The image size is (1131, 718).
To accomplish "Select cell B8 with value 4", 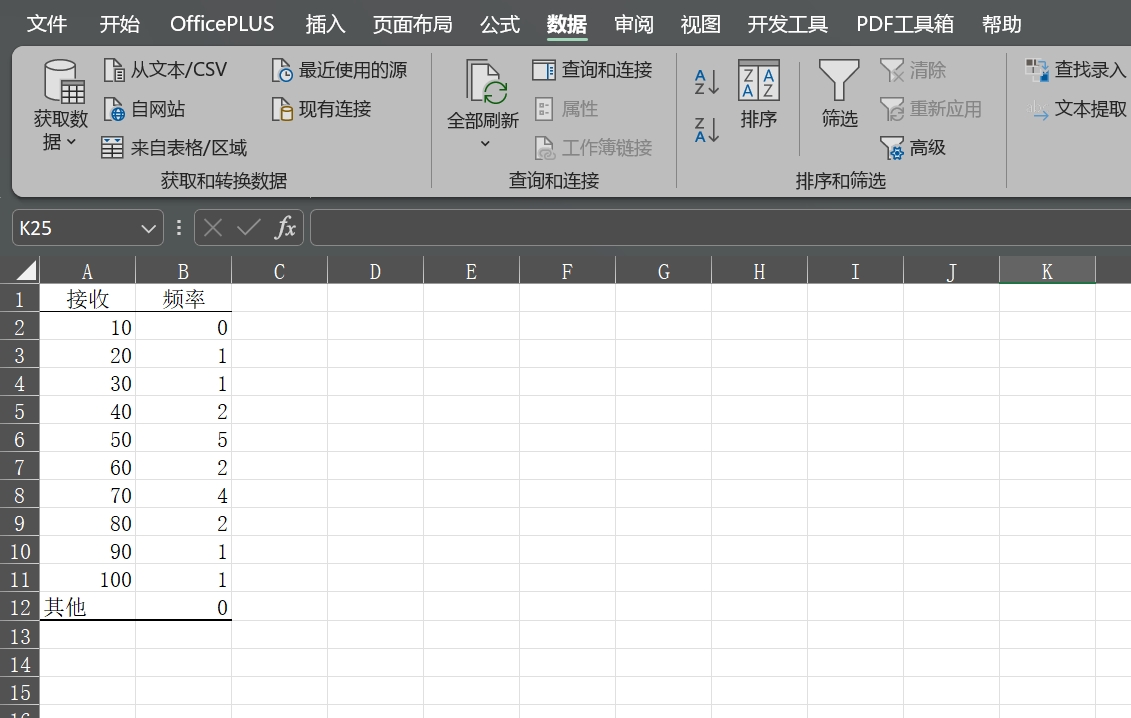I will [183, 495].
